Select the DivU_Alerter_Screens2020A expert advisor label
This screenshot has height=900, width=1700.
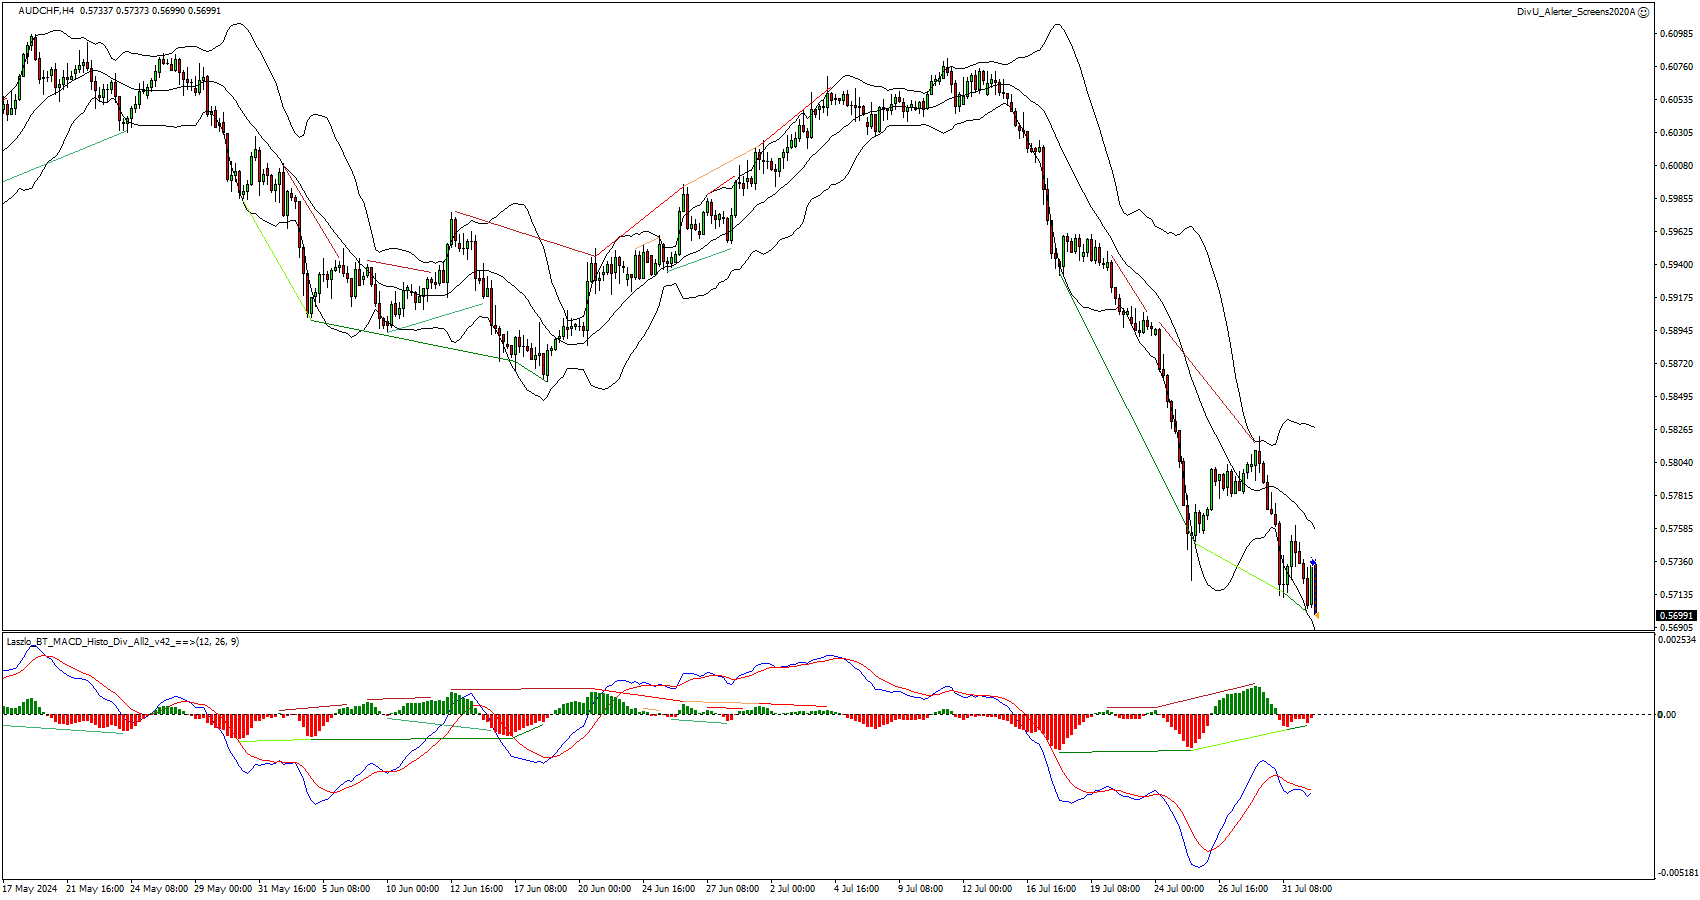(1575, 12)
